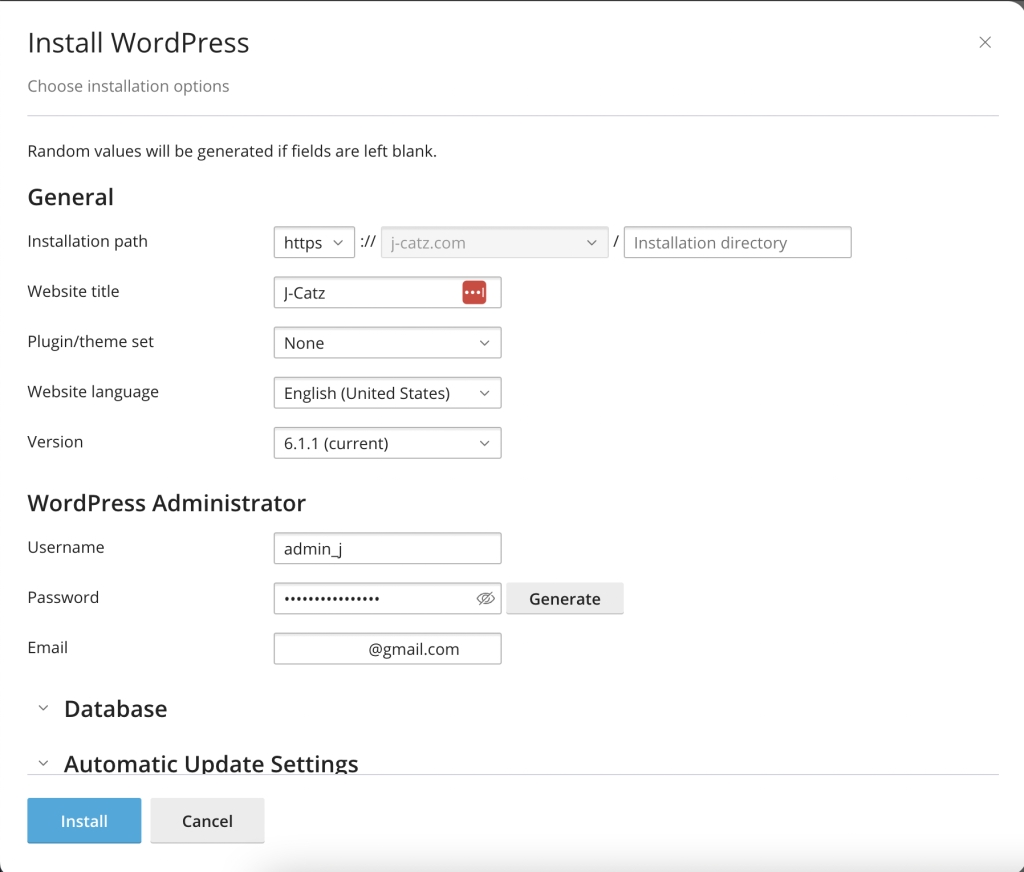
Task: Click the Database section chevron icon
Action: click(43, 707)
